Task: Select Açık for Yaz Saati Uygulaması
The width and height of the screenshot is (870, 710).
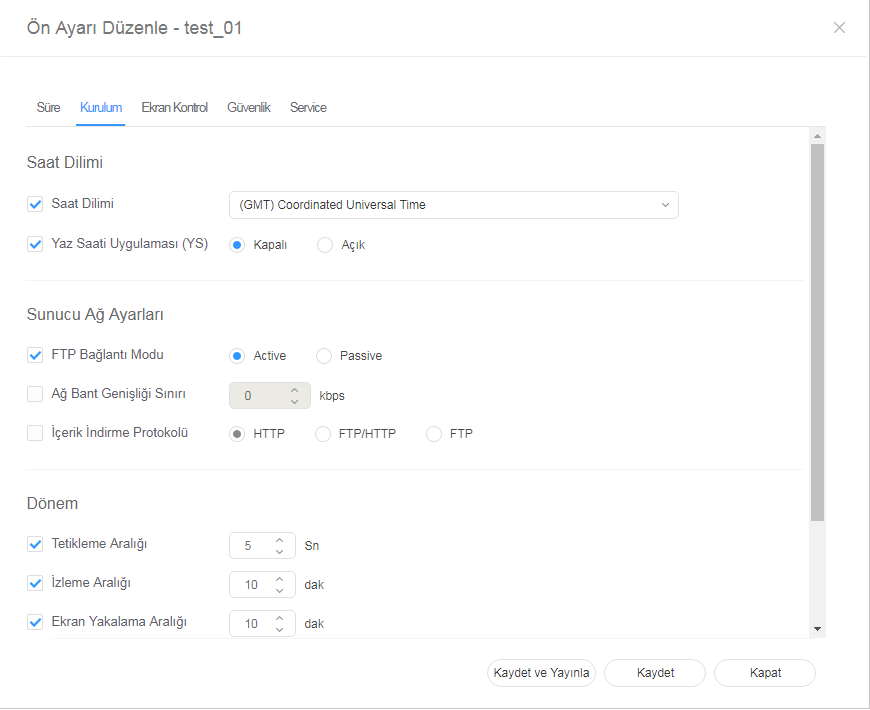Action: pos(325,245)
